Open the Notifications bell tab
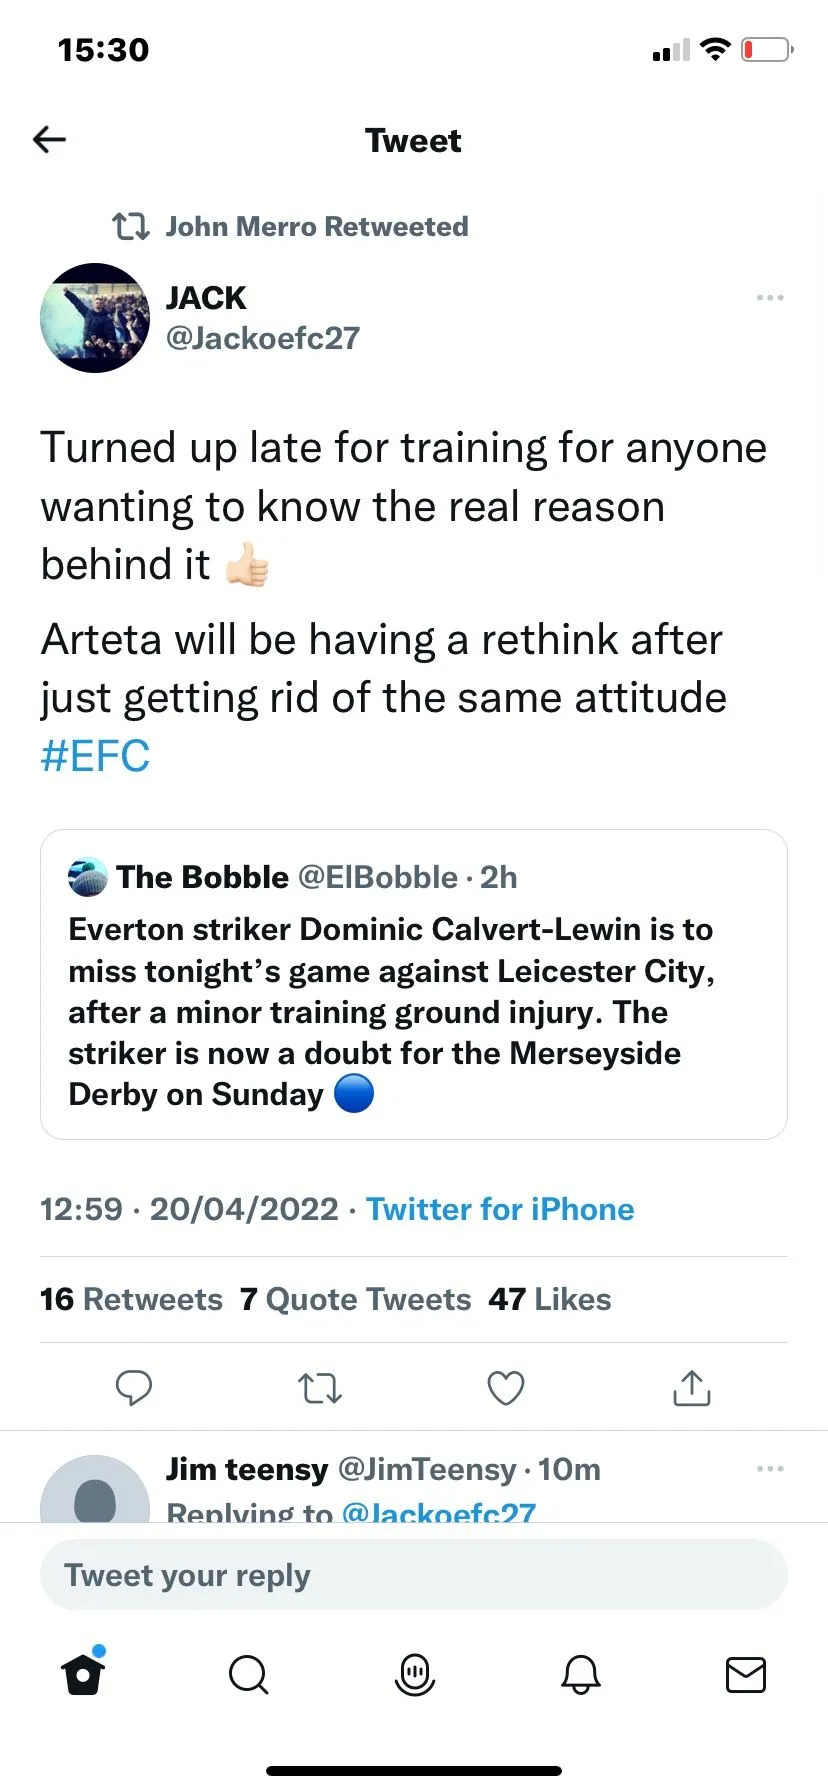This screenshot has width=828, height=1792. 581,1674
